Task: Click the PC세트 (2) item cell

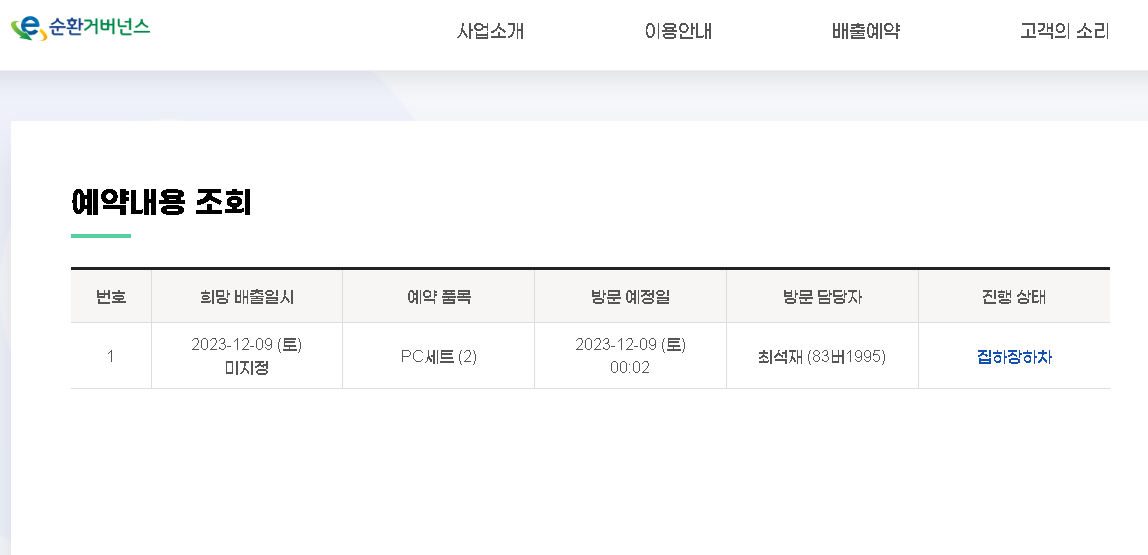Action: pos(438,356)
